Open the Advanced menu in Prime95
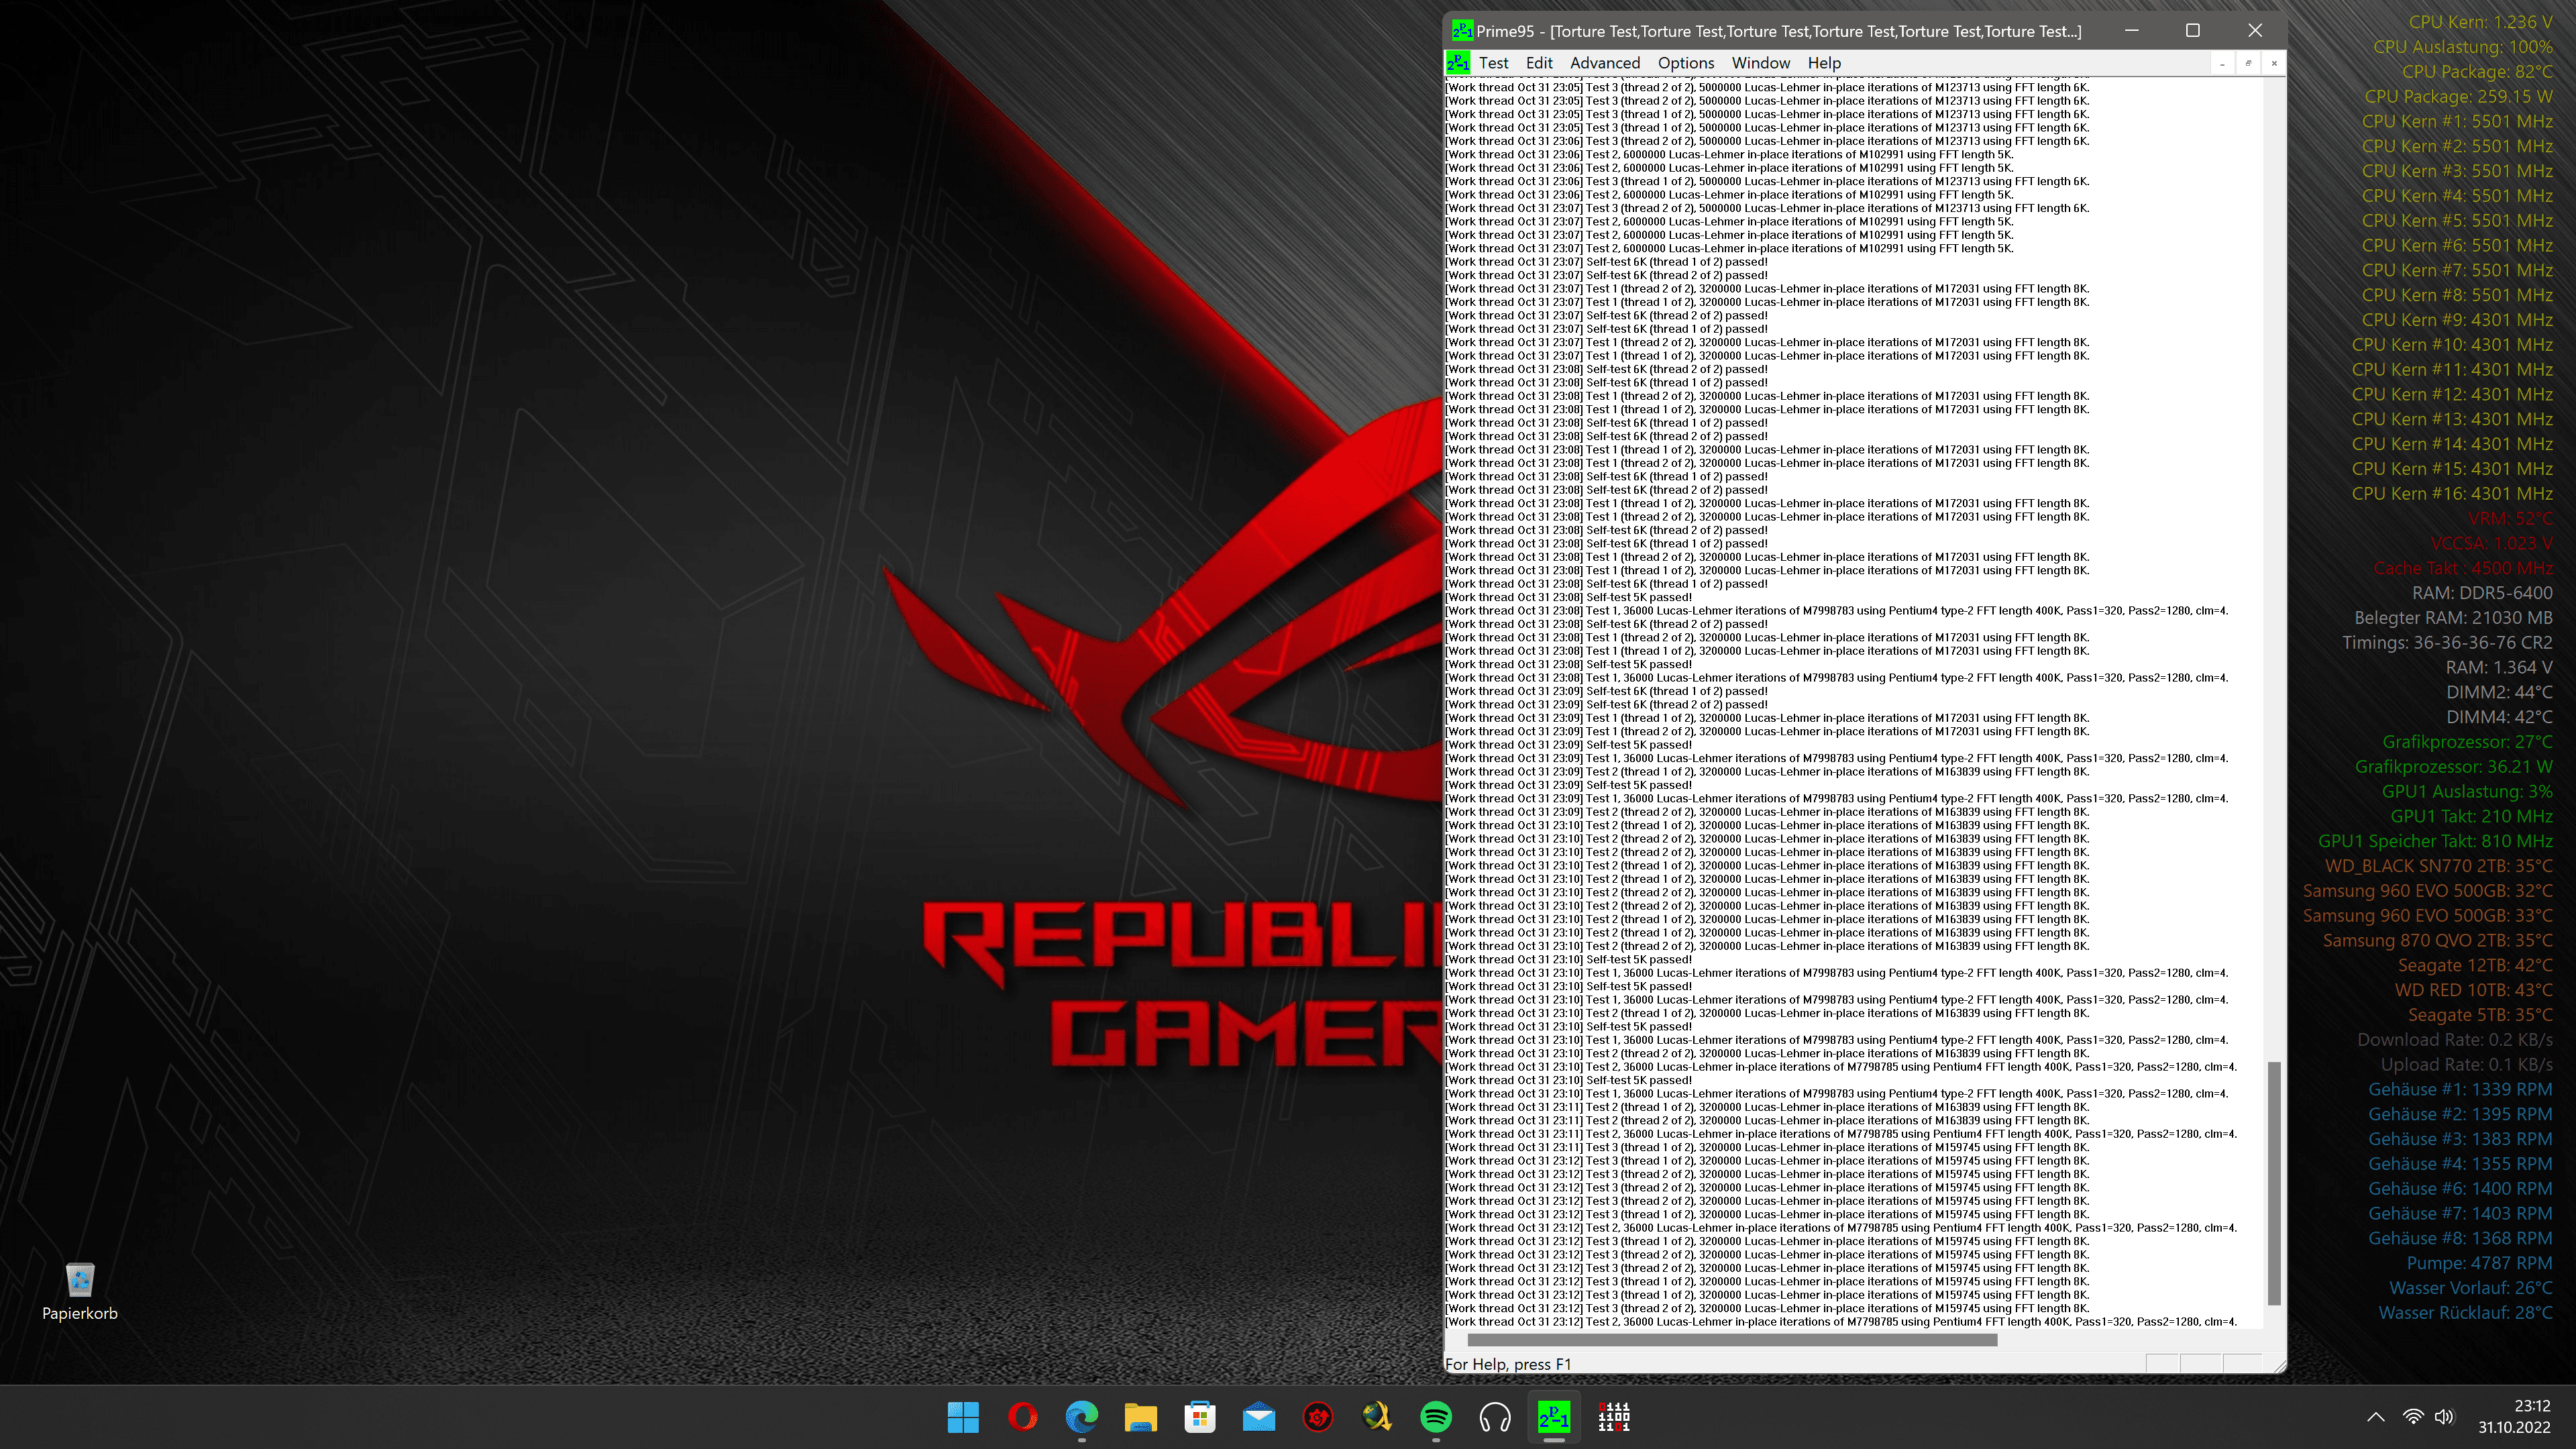 [x=1604, y=63]
